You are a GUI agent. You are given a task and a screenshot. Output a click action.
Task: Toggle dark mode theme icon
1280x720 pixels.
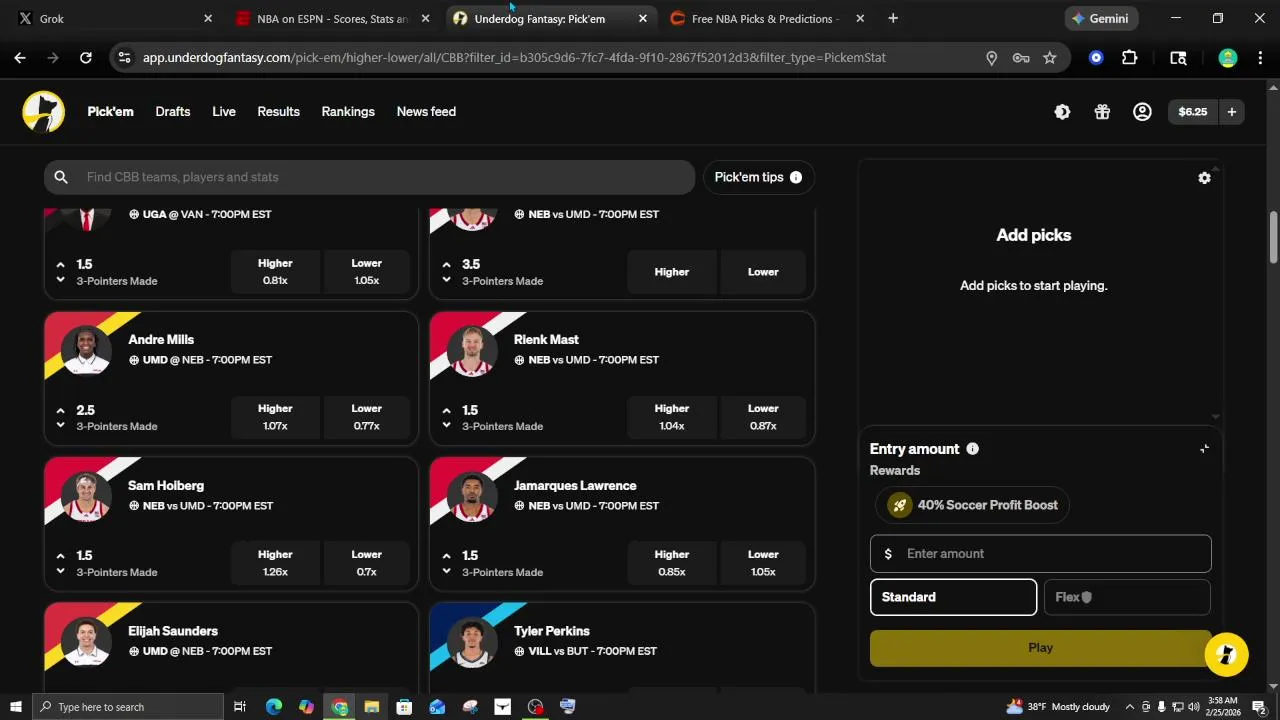[1062, 112]
